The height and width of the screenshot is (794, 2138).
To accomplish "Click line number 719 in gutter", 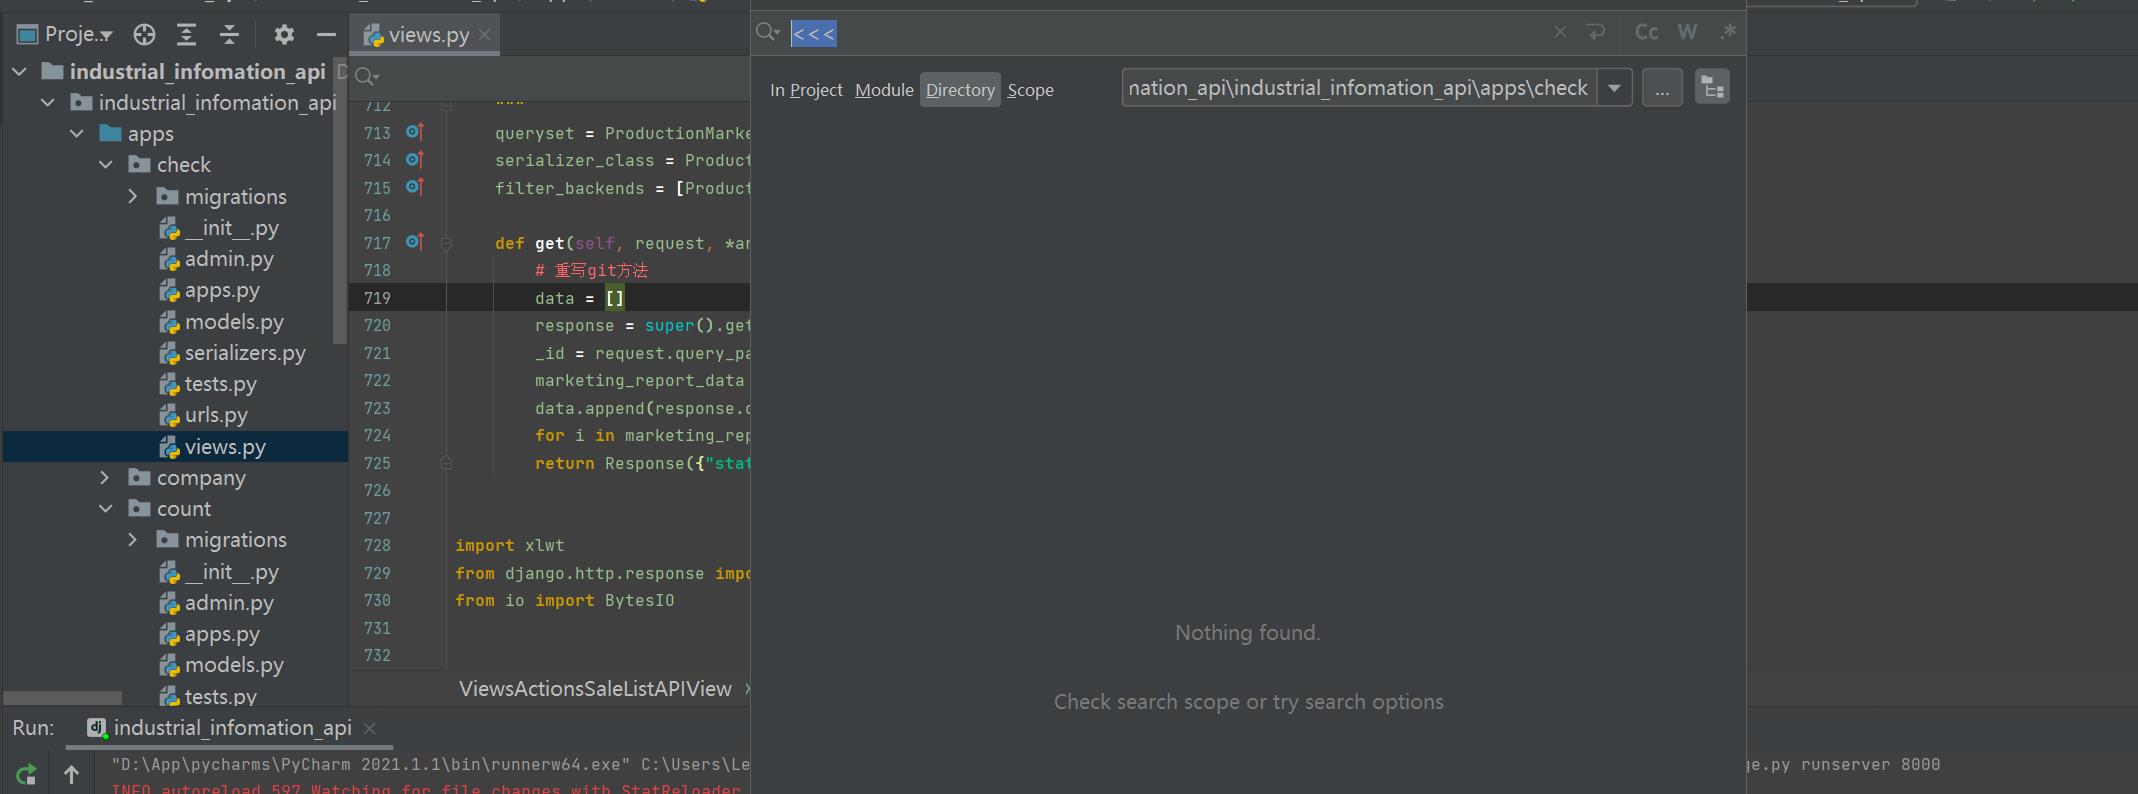I will coord(377,298).
